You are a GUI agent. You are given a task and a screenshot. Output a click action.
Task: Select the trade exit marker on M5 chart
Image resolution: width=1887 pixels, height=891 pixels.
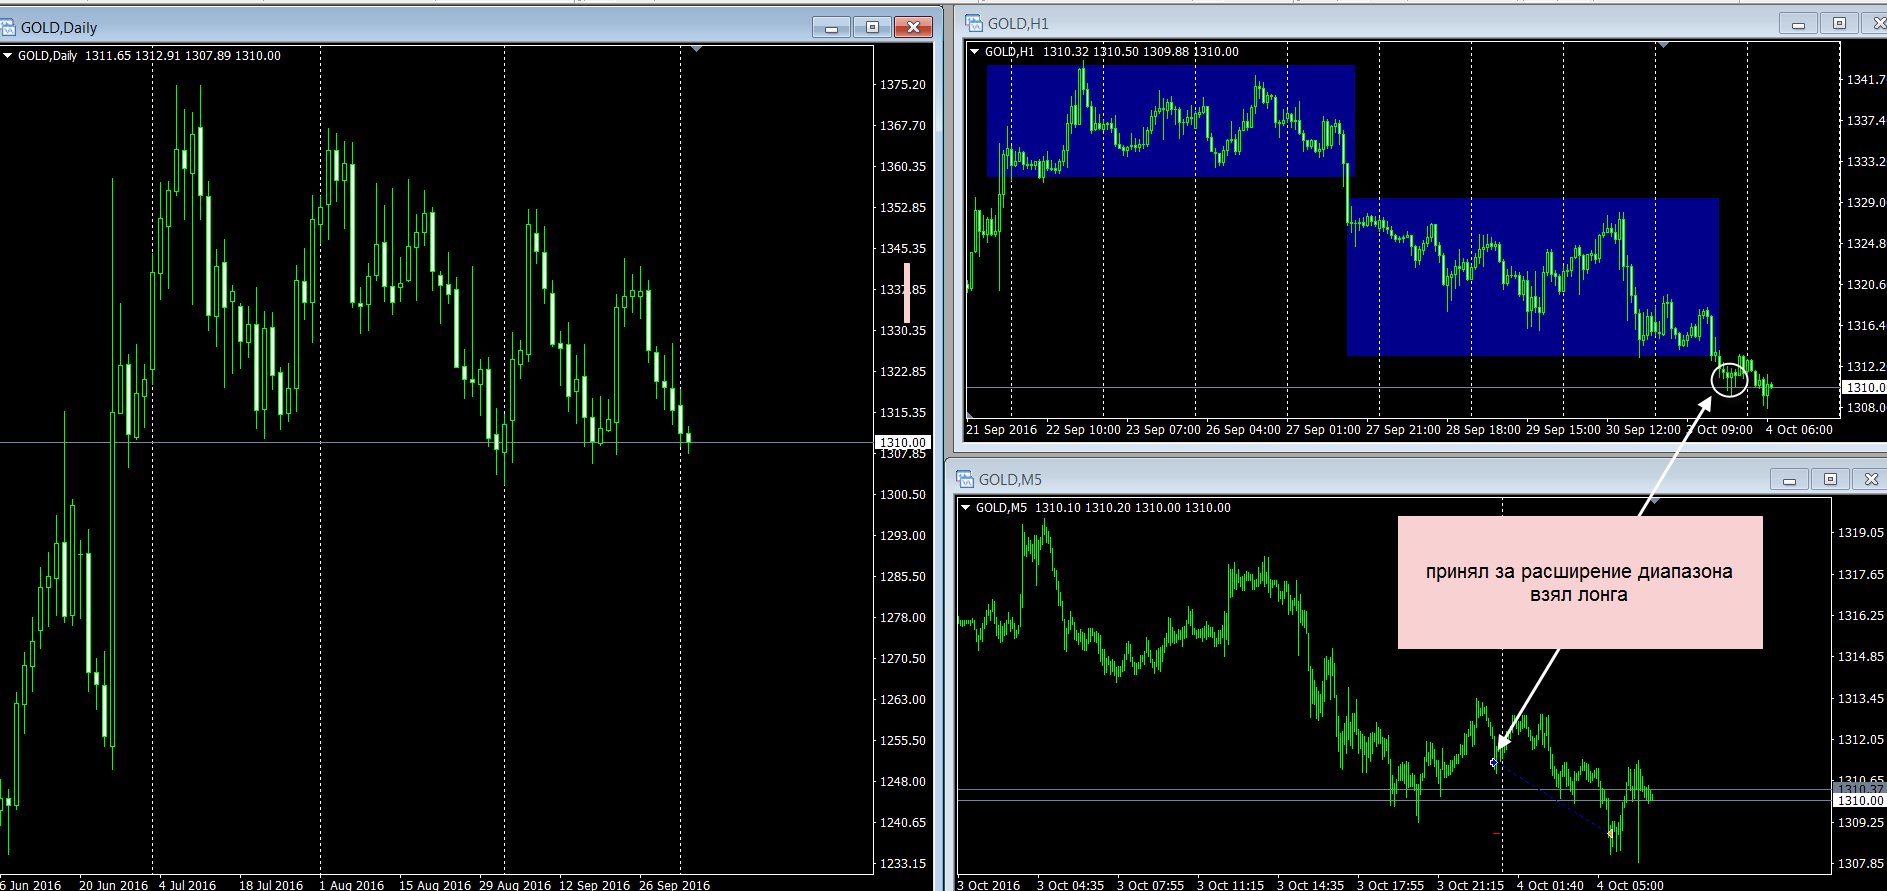[x=1610, y=832]
